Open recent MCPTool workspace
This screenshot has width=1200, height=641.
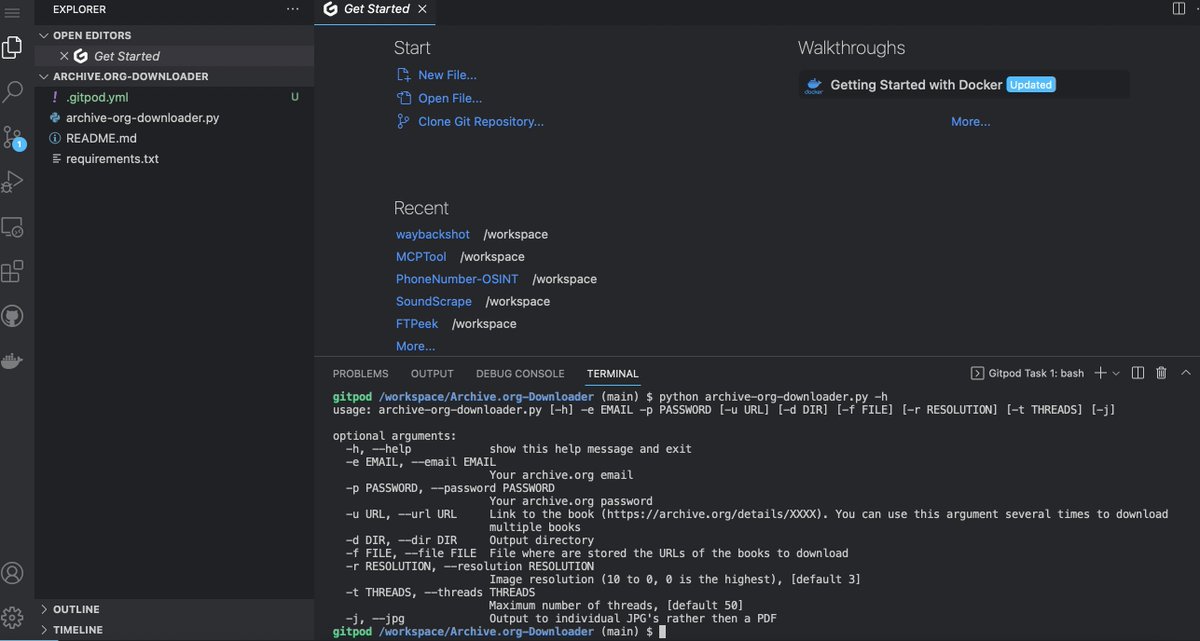(x=421, y=257)
